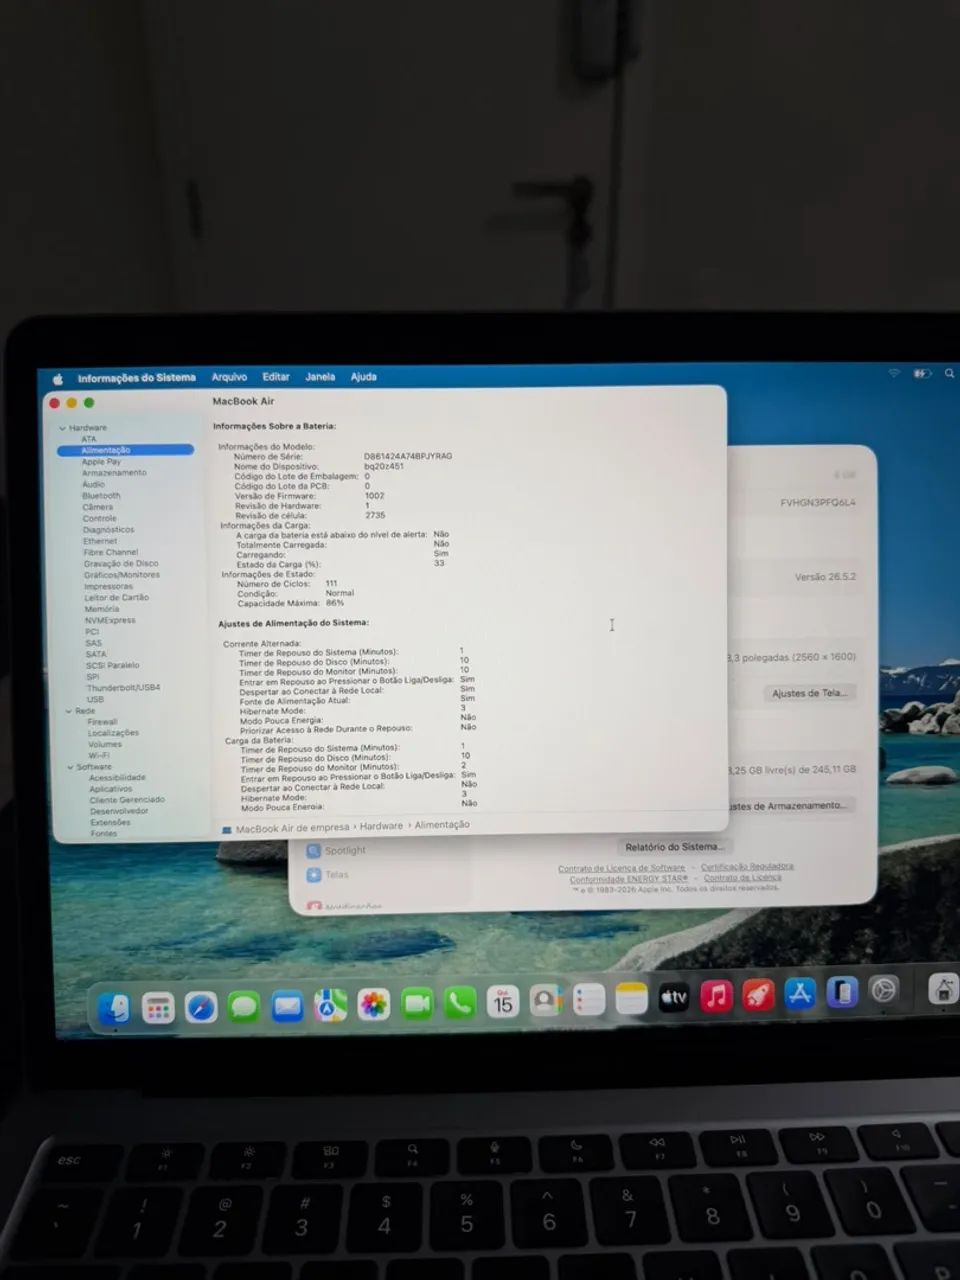Open the Janela menu
The width and height of the screenshot is (960, 1280).
tap(320, 377)
